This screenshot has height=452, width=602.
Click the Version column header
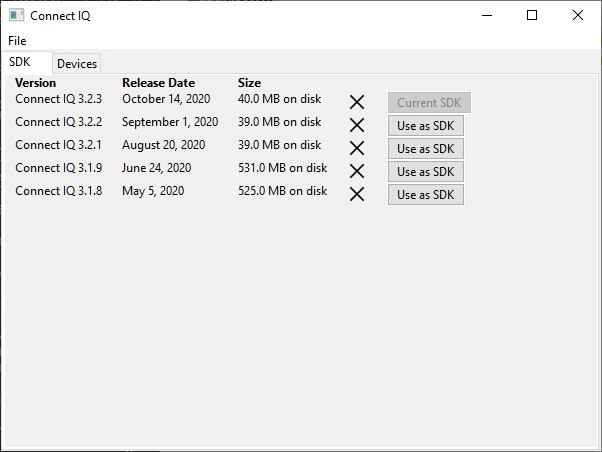36,83
